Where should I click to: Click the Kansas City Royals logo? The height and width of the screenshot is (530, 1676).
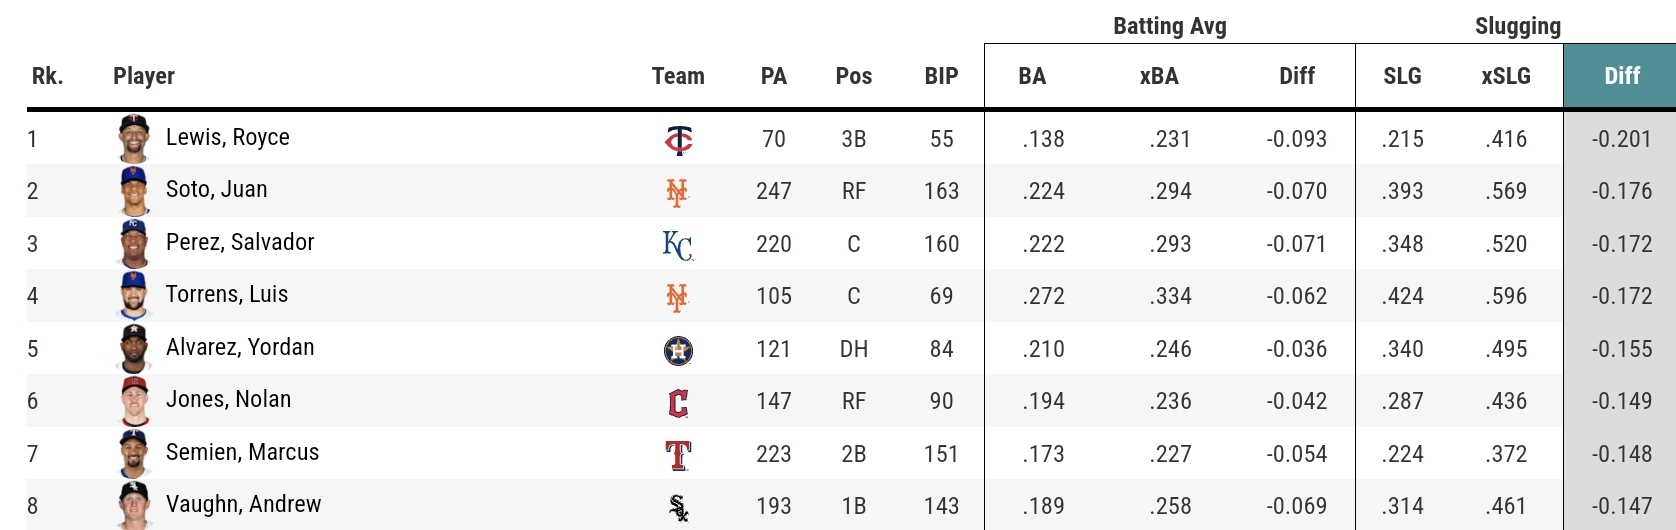click(x=678, y=245)
